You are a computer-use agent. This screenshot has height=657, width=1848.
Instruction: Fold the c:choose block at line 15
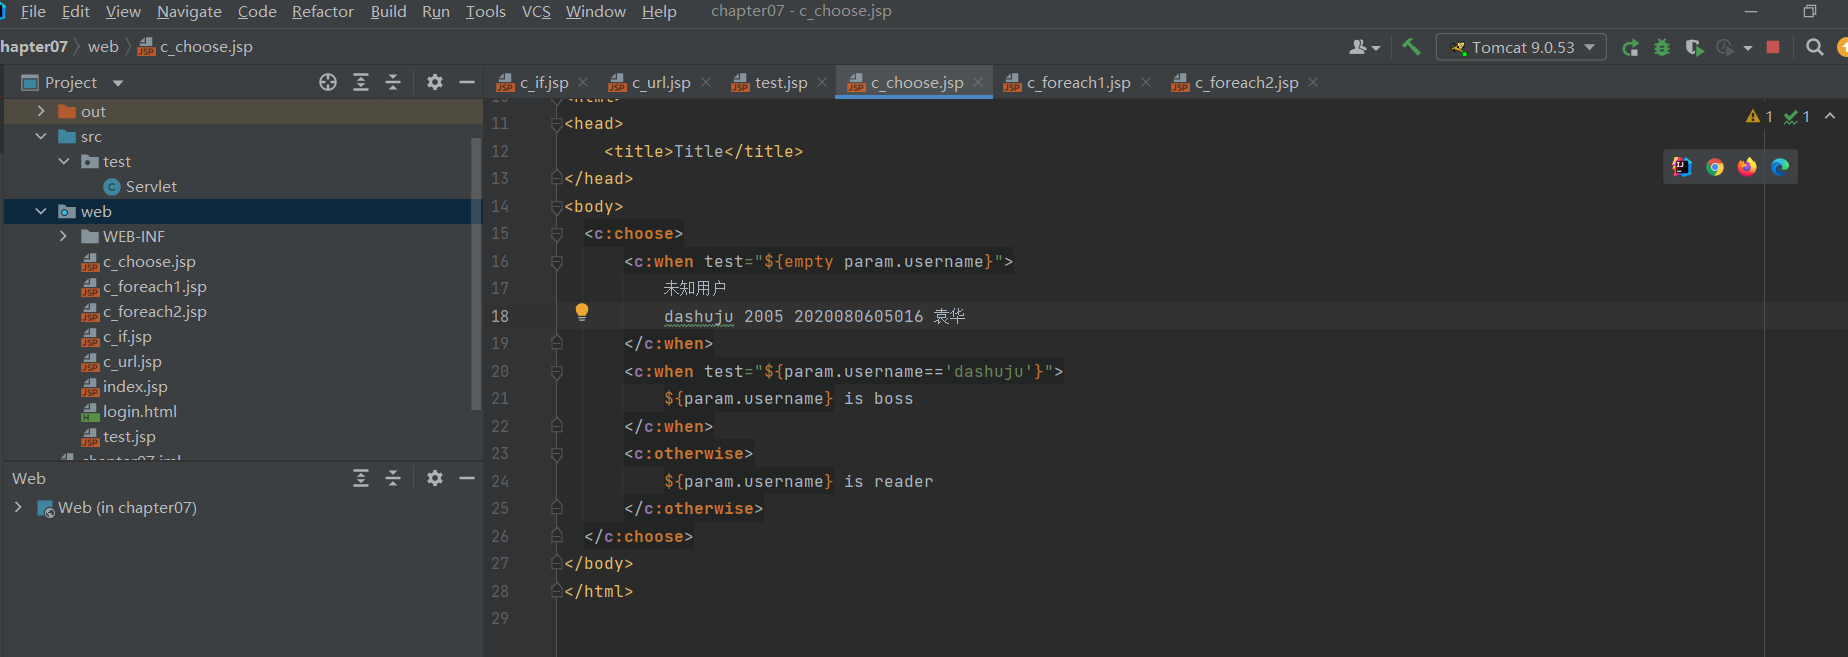[x=557, y=234]
